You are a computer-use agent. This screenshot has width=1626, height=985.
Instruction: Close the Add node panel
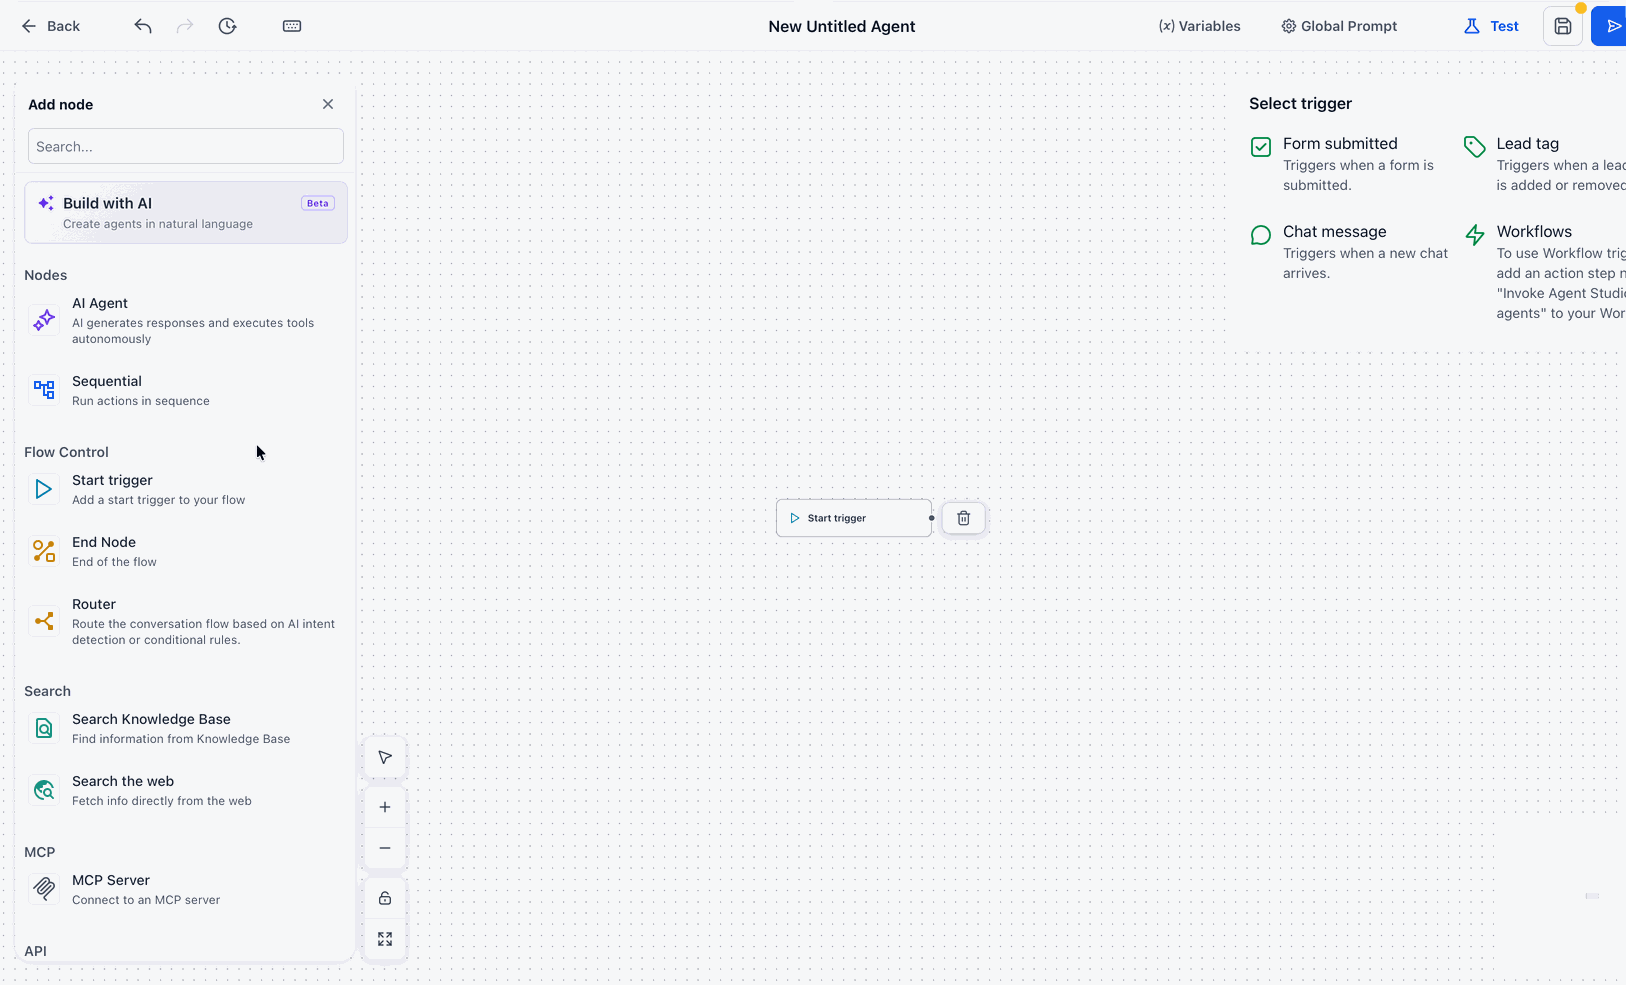tap(328, 104)
